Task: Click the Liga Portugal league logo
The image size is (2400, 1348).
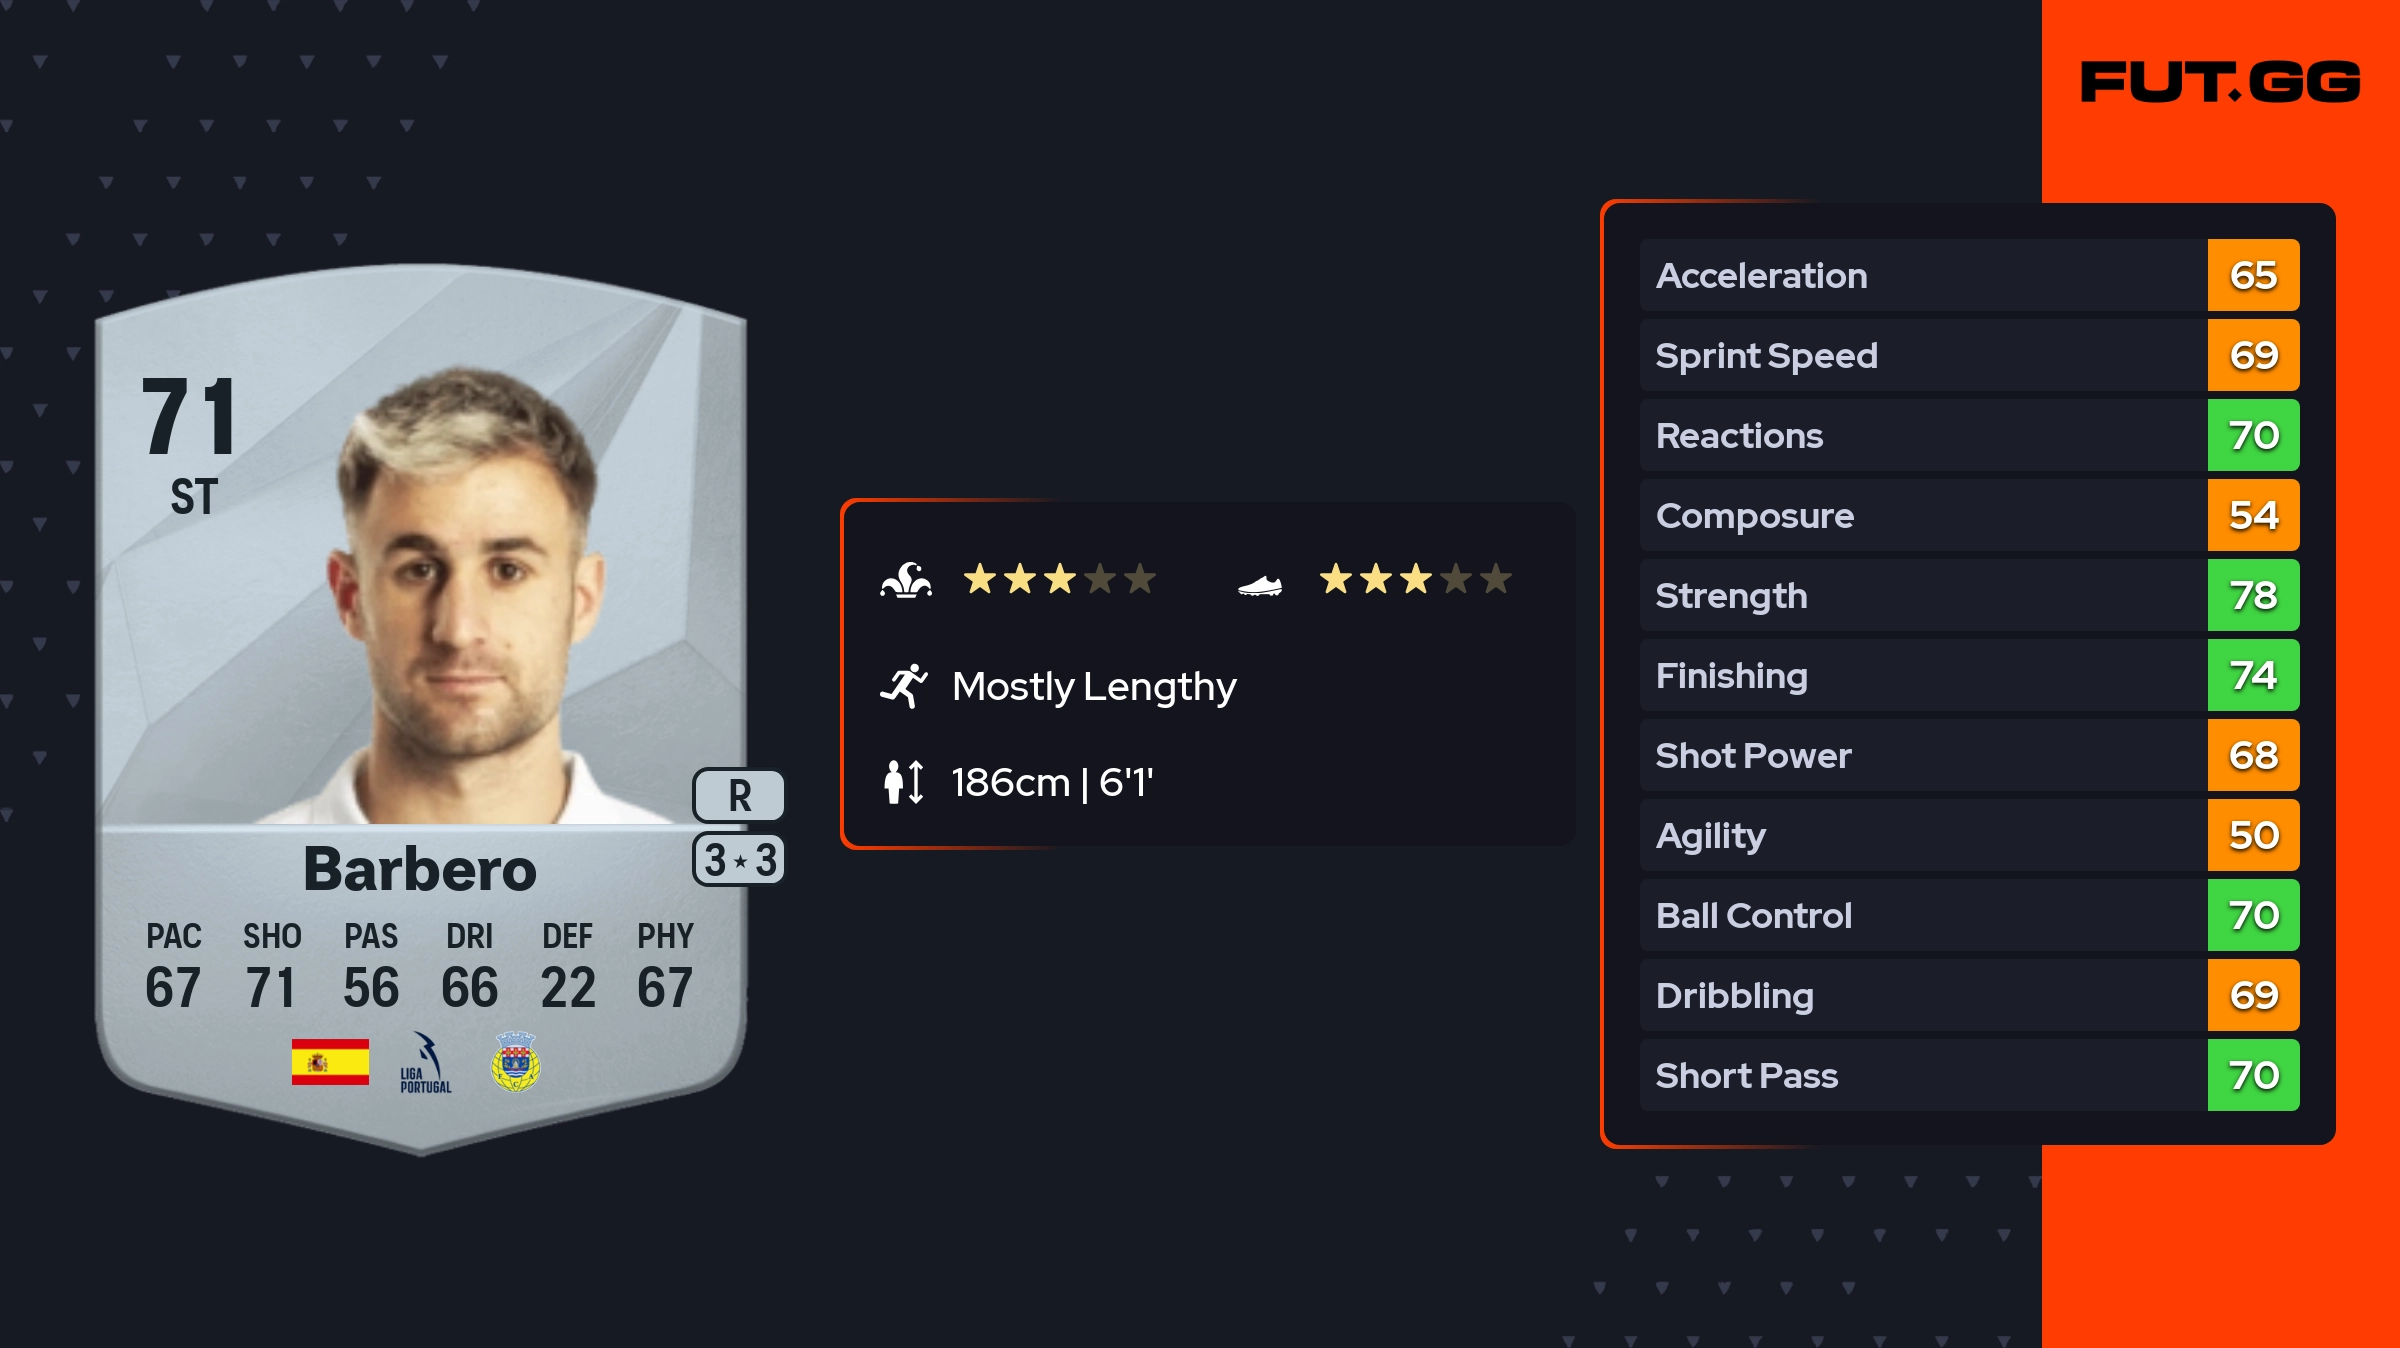Action: tap(425, 1063)
